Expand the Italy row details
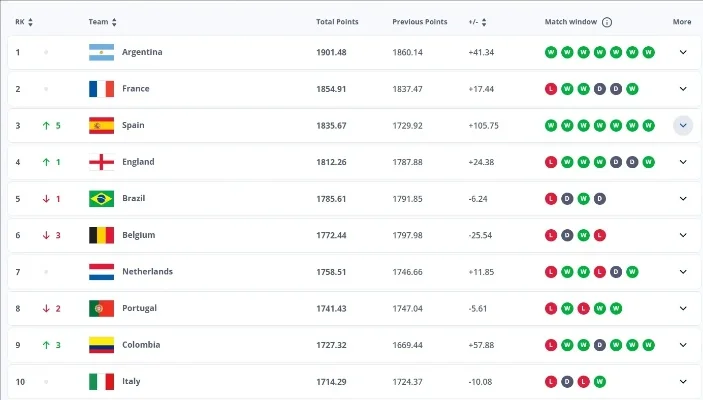703x400 pixels. click(x=683, y=382)
